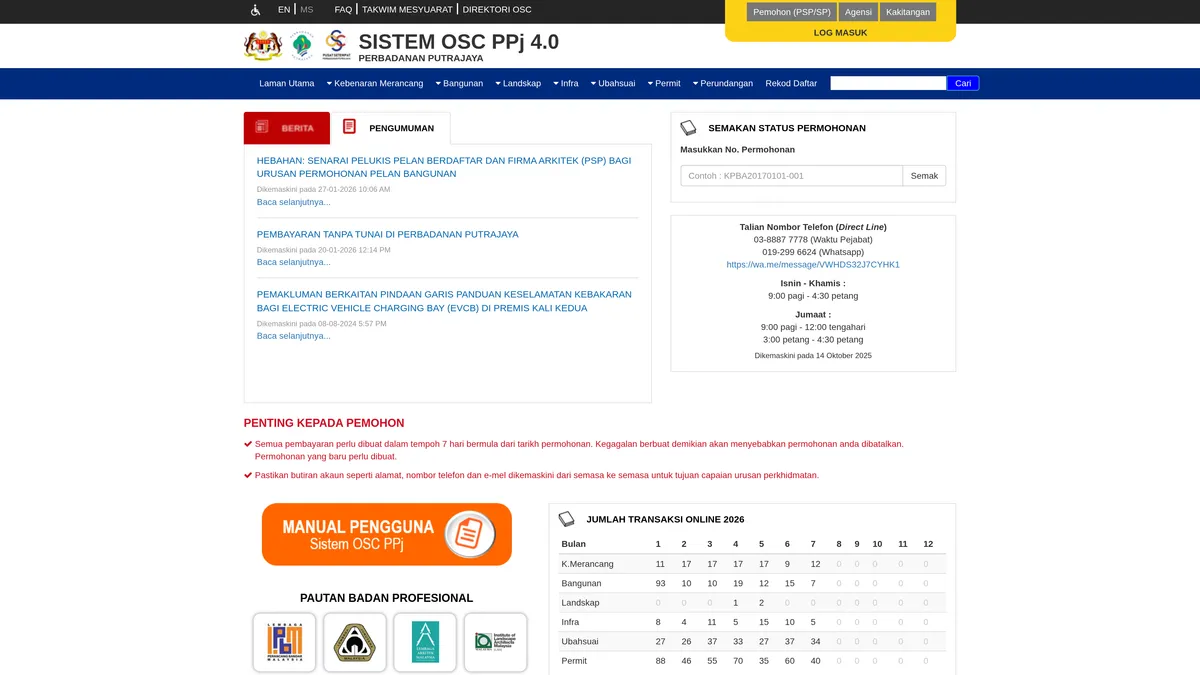Viewport: 1200px width, 675px height.
Task: Focus the navigation bar search field
Action: tap(888, 83)
